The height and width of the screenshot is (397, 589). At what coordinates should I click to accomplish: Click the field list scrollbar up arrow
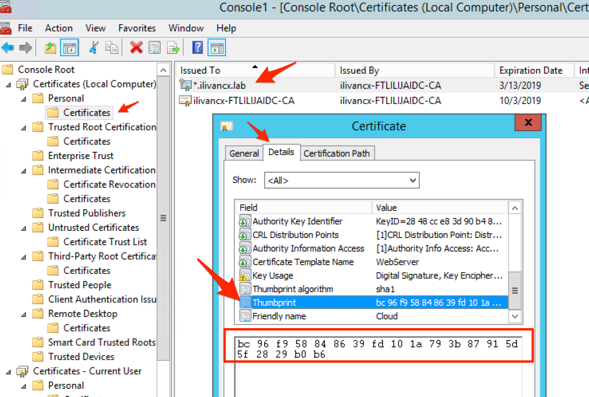[515, 208]
